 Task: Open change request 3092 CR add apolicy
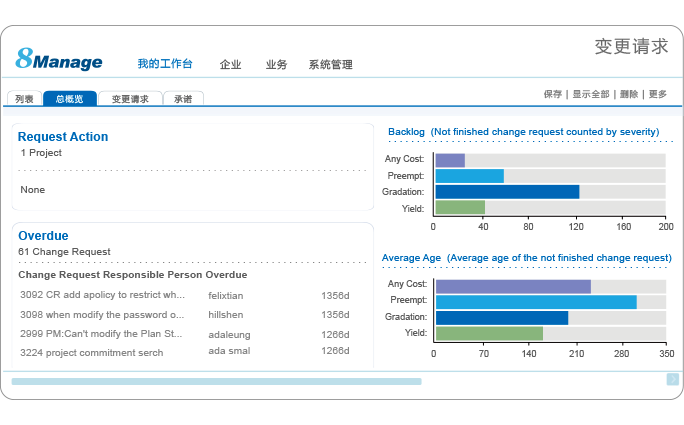coord(102,295)
